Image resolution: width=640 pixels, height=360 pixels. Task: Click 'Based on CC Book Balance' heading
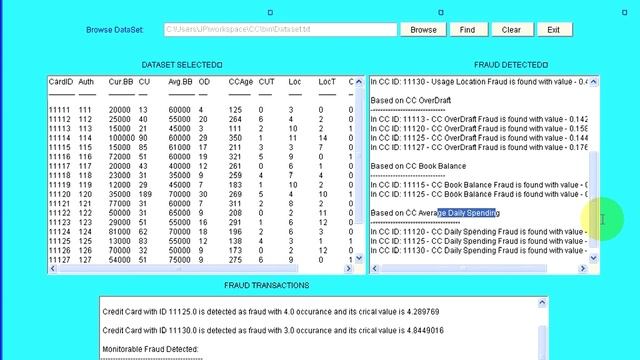[x=418, y=166]
